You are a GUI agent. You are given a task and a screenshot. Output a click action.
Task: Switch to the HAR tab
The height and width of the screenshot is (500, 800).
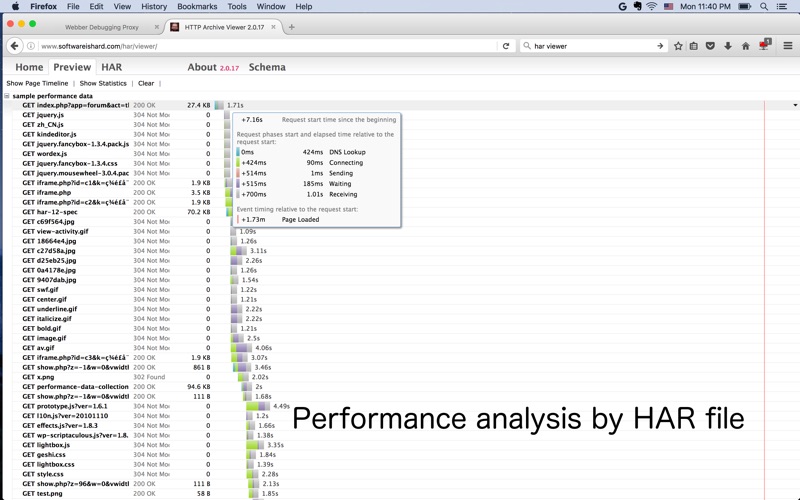pyautogui.click(x=111, y=67)
